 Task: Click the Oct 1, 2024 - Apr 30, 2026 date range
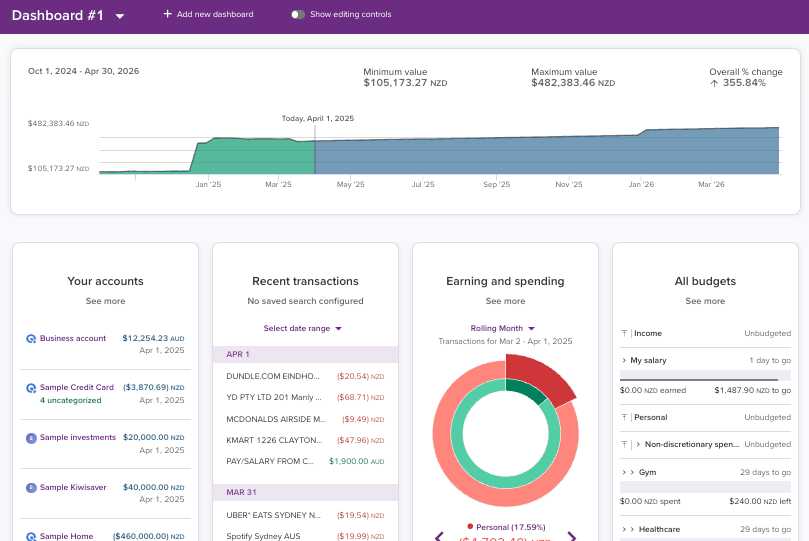click(x=84, y=71)
